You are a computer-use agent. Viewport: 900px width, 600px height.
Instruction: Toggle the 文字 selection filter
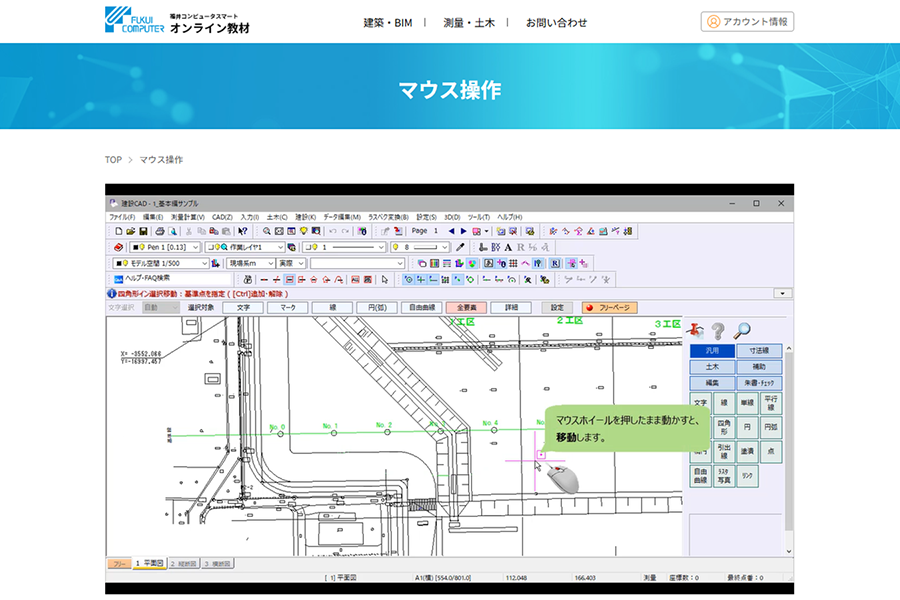[x=243, y=308]
